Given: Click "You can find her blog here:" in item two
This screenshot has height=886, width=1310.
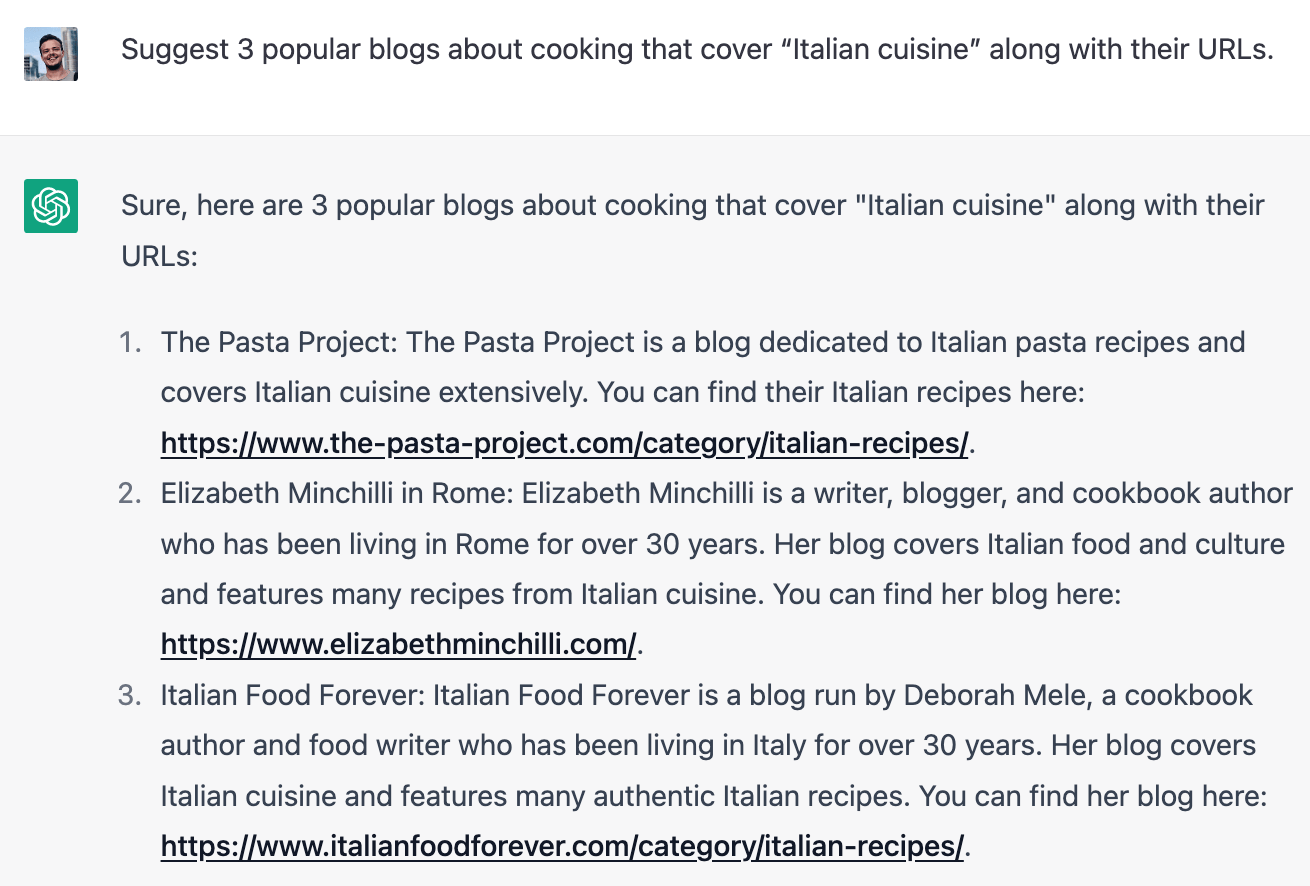Looking at the screenshot, I should pyautogui.click(x=948, y=594).
